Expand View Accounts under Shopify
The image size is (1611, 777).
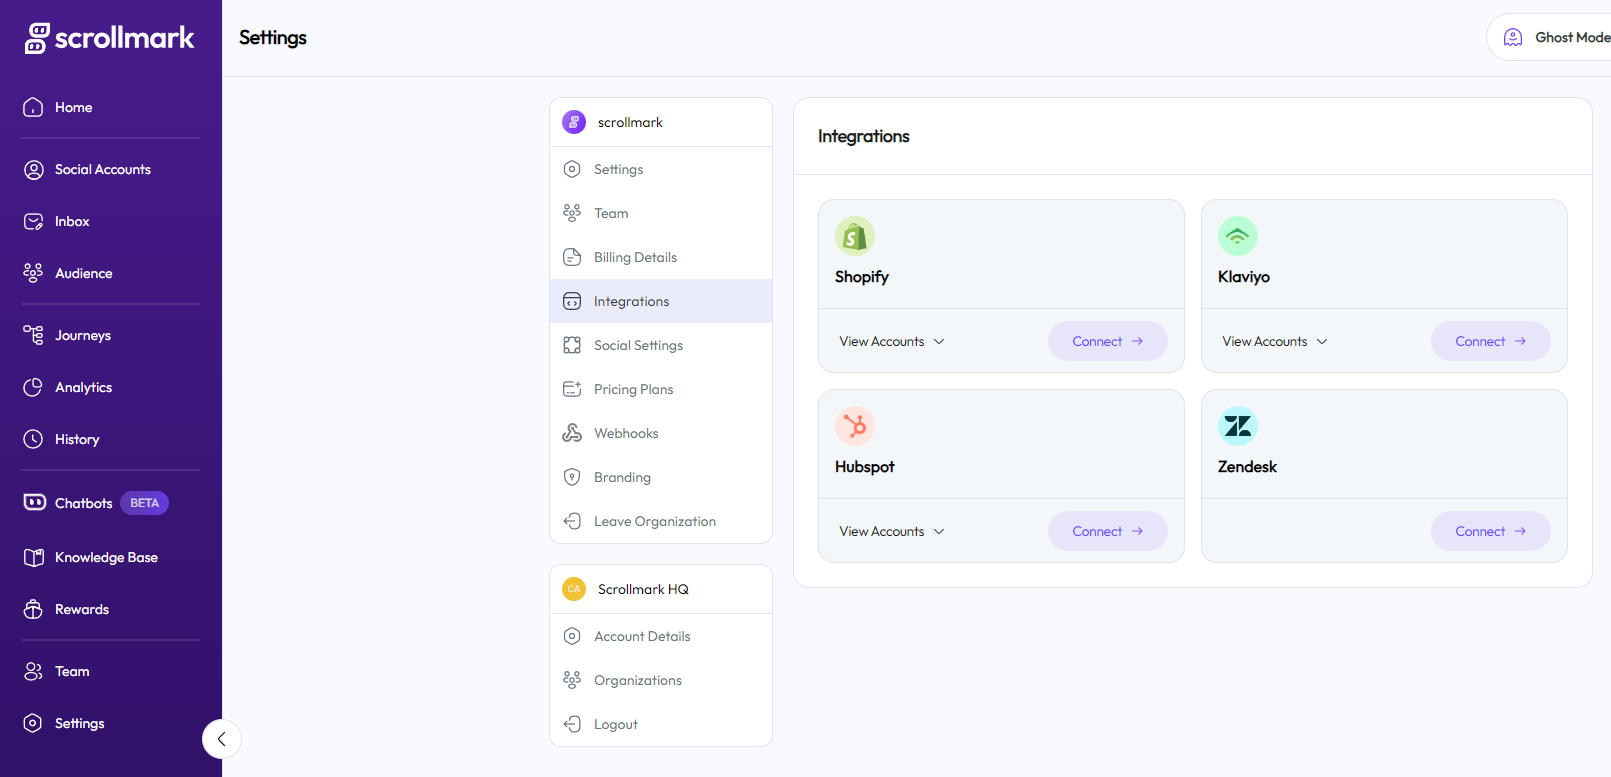click(892, 341)
